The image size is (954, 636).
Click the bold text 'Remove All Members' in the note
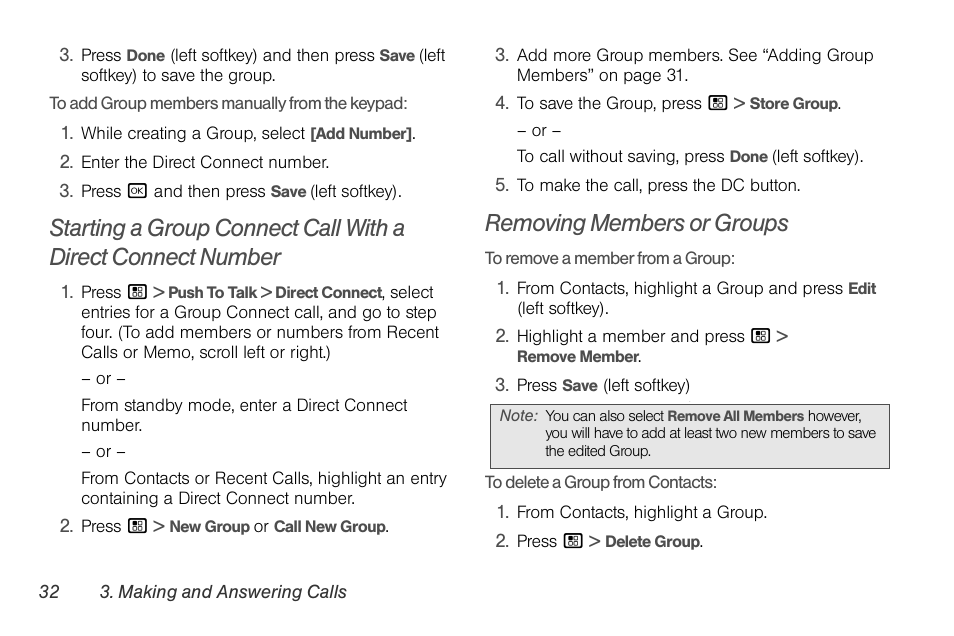(736, 416)
